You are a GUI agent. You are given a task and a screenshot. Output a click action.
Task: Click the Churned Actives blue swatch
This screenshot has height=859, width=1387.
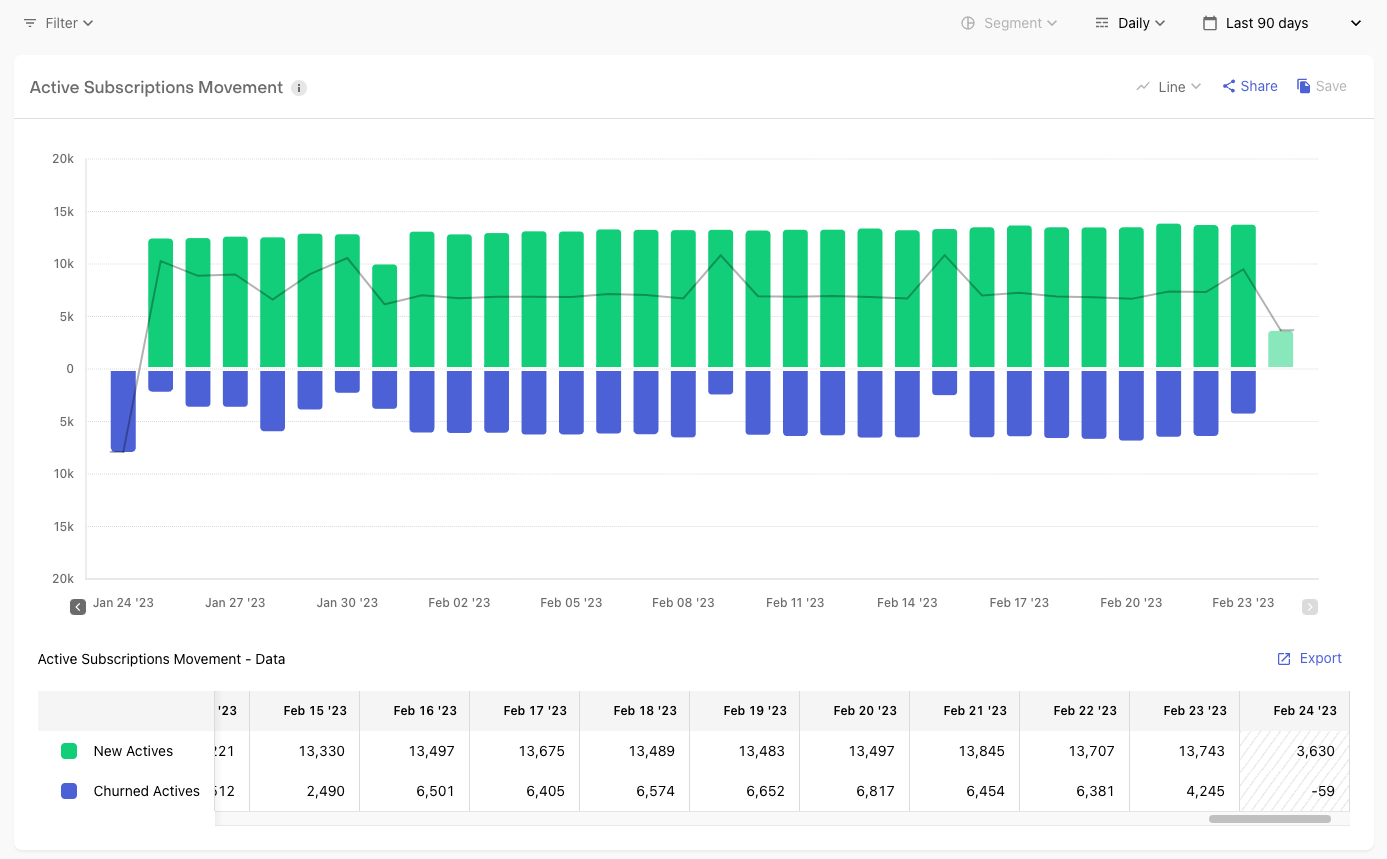(69, 791)
